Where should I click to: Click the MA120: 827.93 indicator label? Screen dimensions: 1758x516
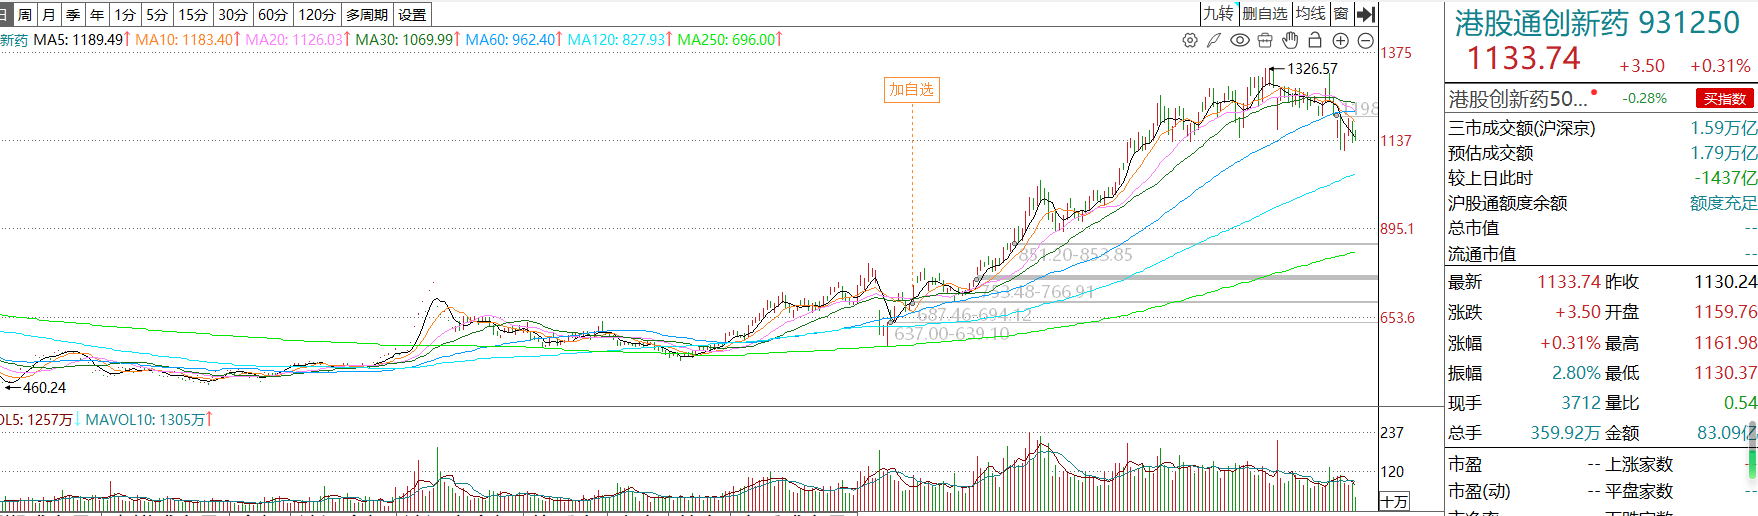pyautogui.click(x=620, y=40)
